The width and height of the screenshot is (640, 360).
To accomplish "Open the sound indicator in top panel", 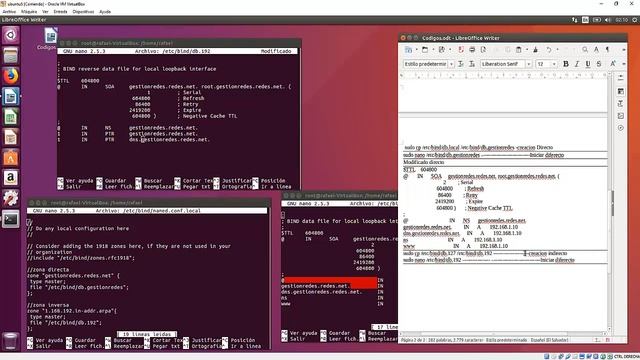I will [608, 20].
